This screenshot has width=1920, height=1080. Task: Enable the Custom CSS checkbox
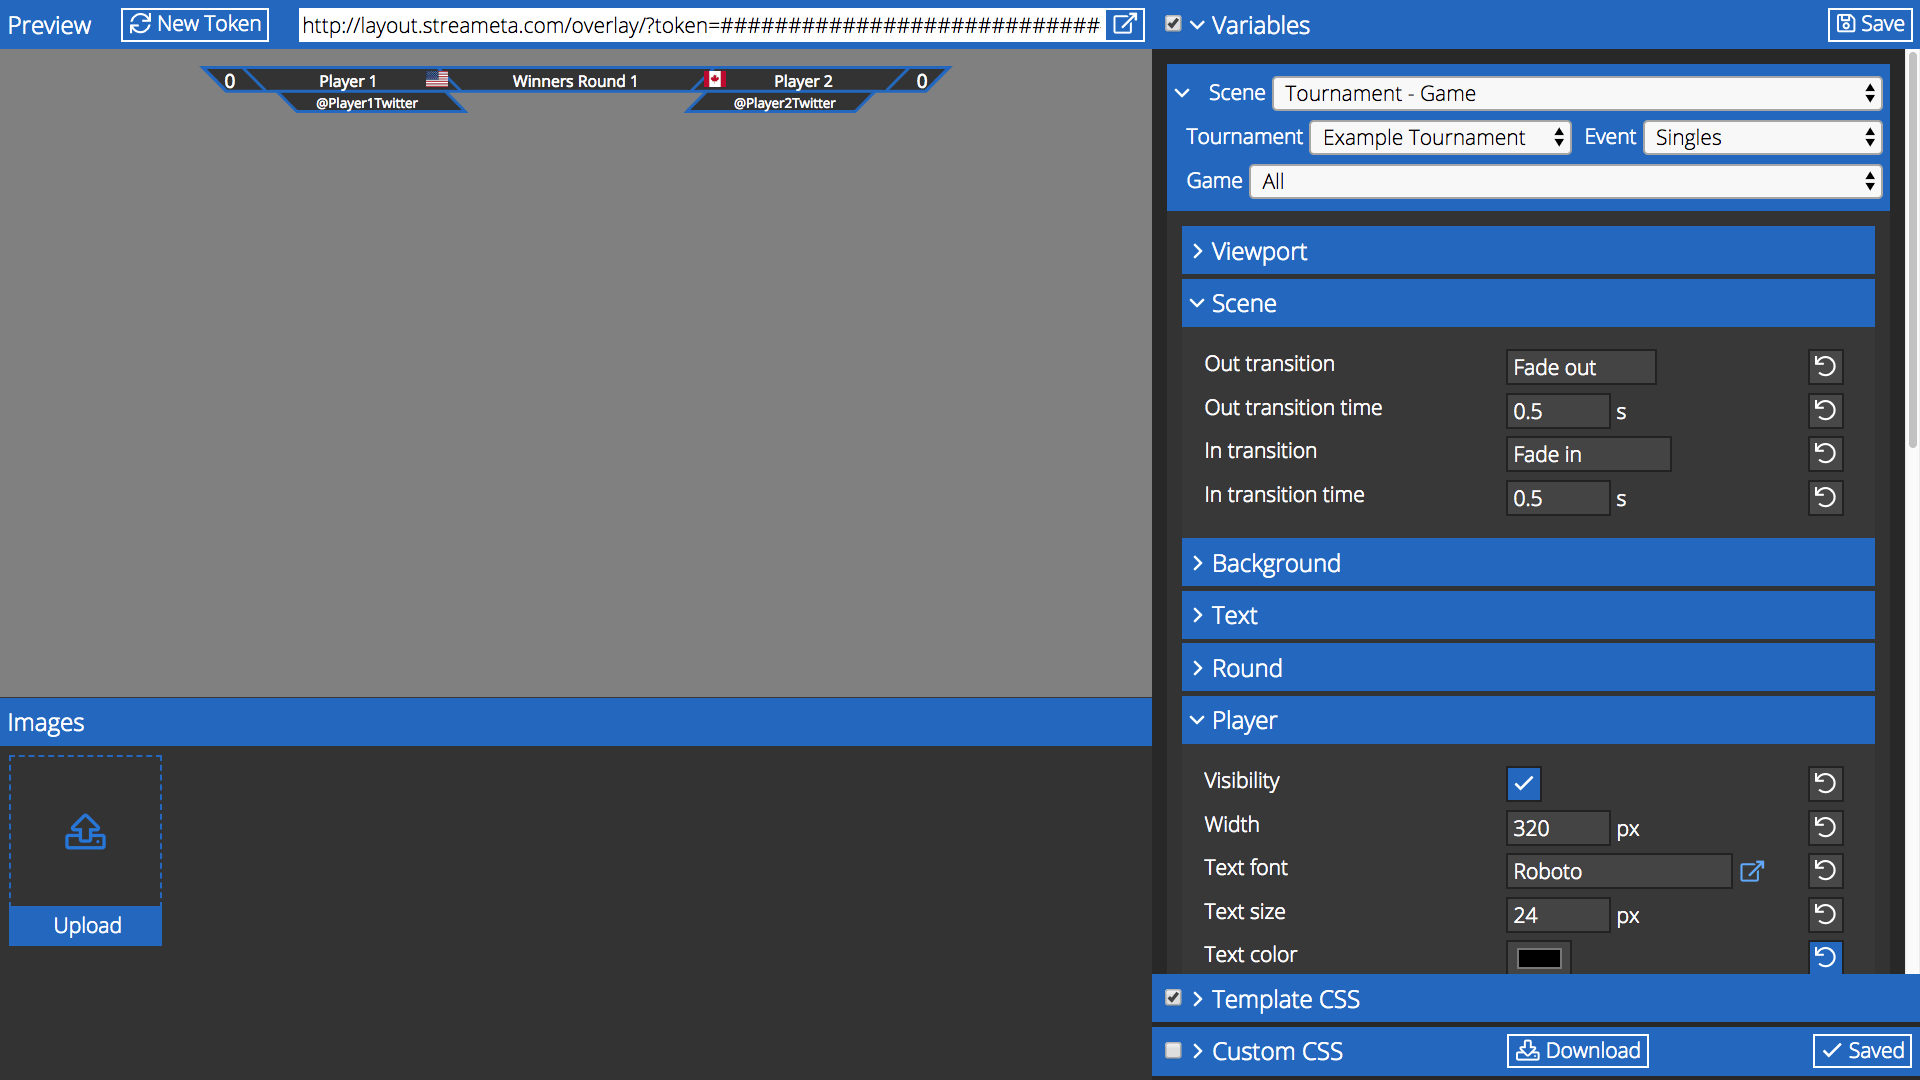(1173, 1050)
